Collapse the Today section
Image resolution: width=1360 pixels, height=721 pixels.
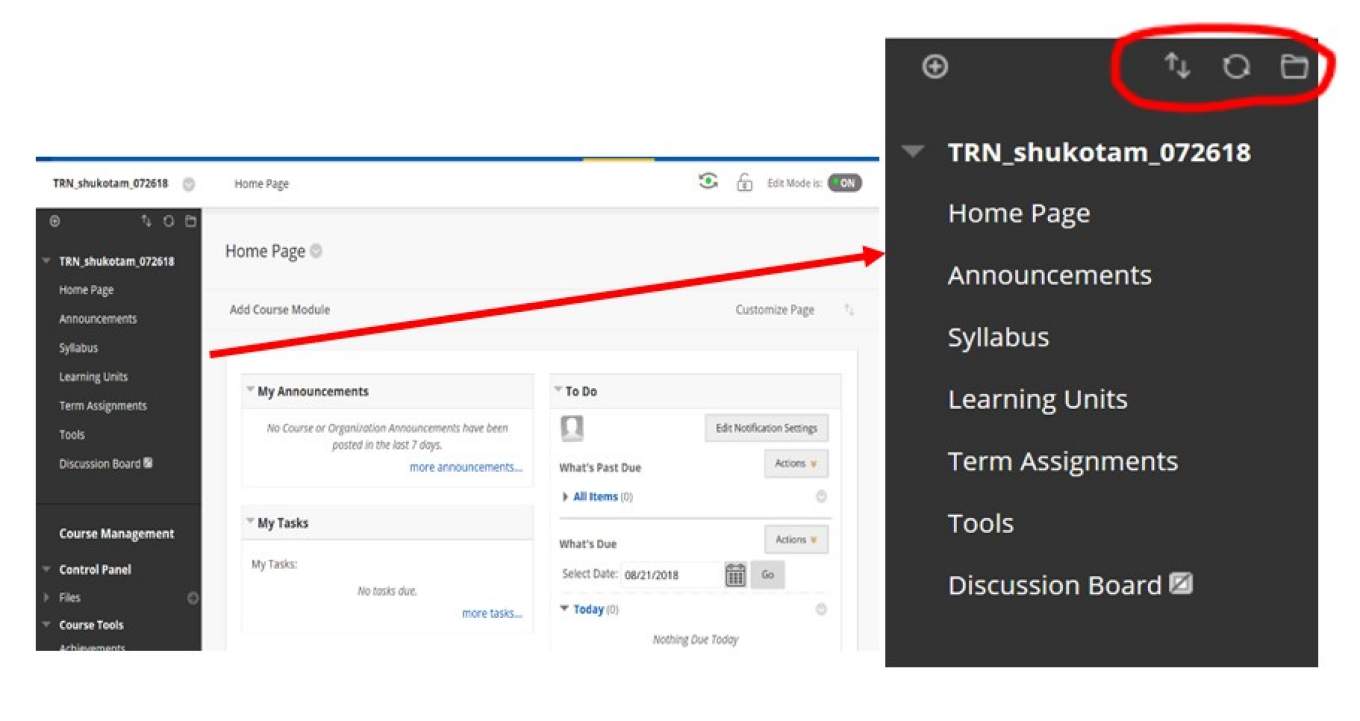pos(565,609)
